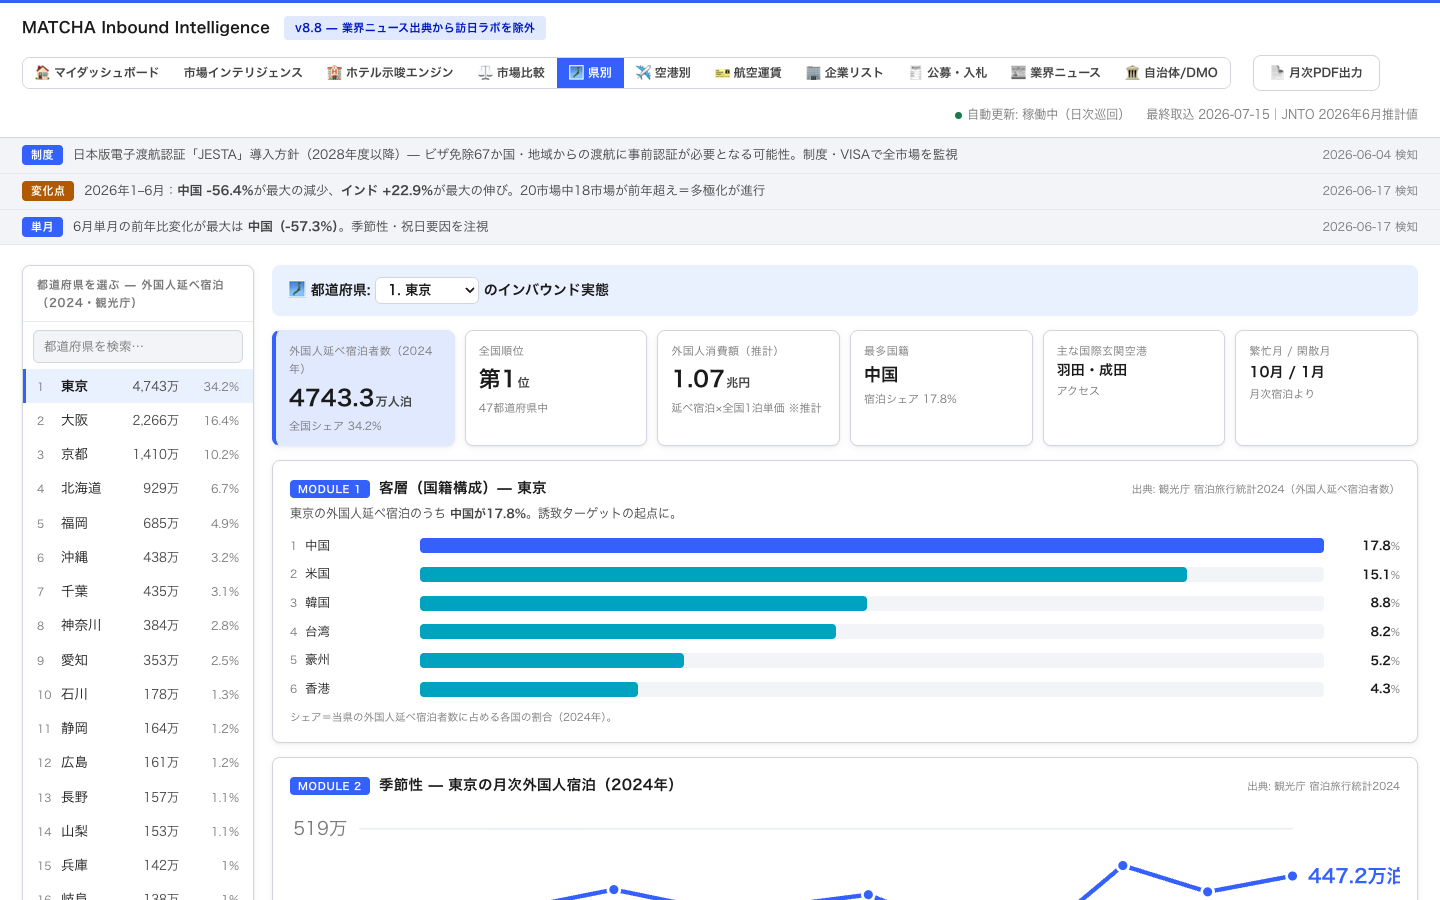Image resolution: width=1440 pixels, height=900 pixels.
Task: Click the 香港 4.3% bar
Action: 529,689
